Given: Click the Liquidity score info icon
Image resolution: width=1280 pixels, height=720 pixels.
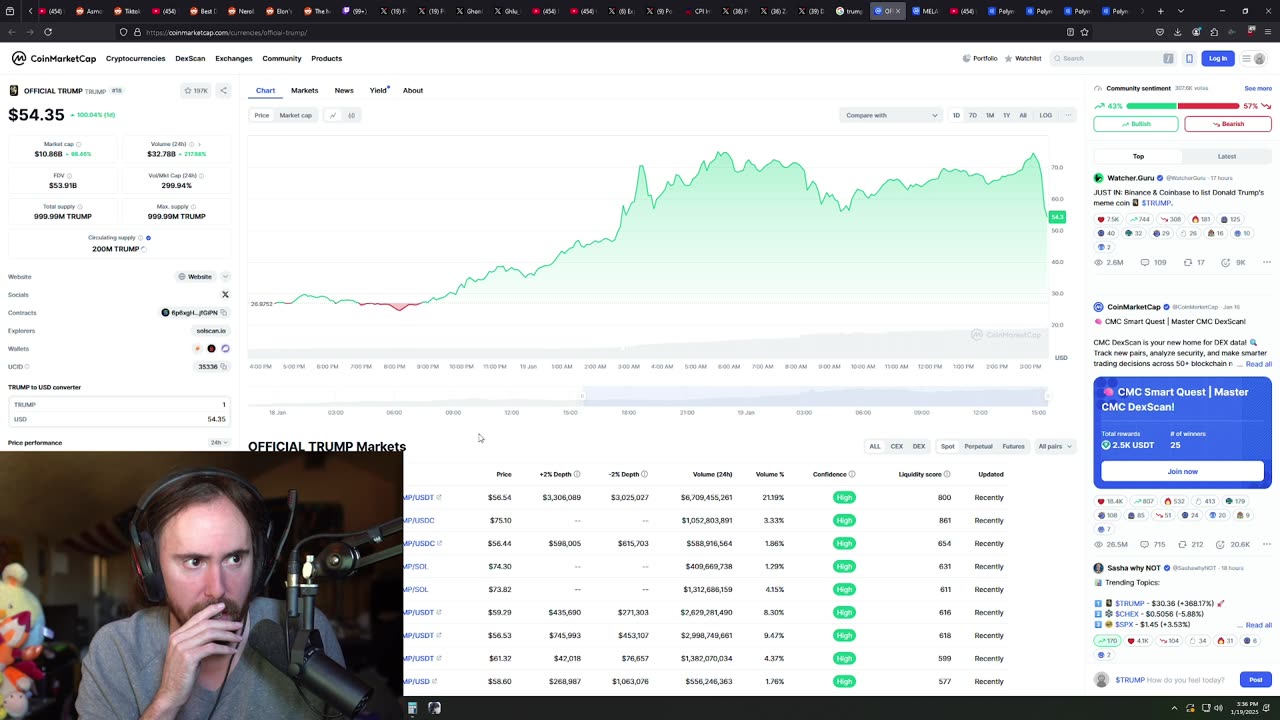Looking at the screenshot, I should tap(947, 474).
